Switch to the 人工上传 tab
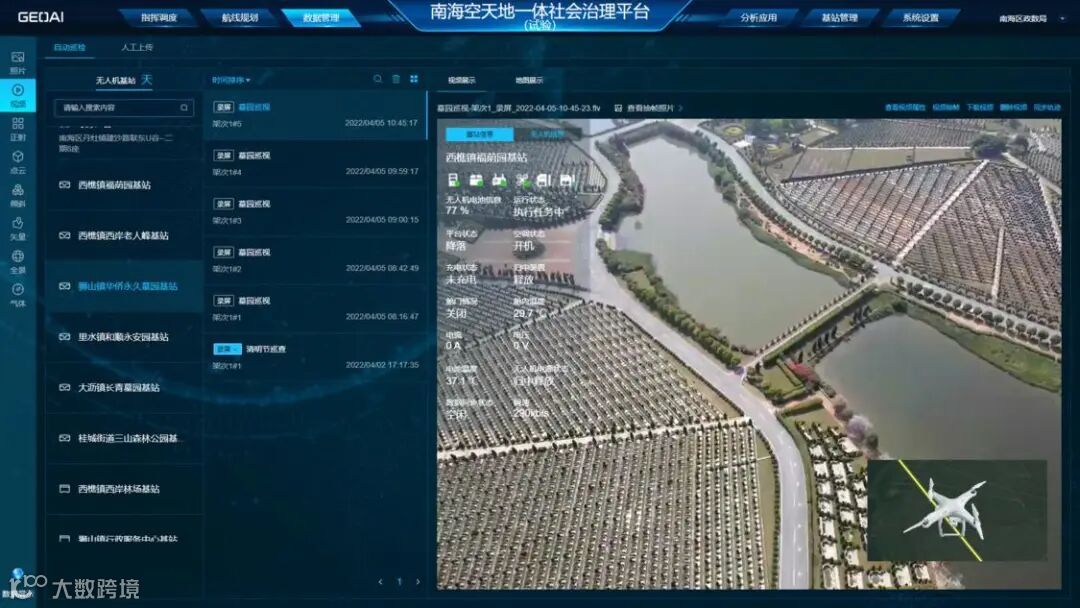1080x608 pixels. (137, 48)
